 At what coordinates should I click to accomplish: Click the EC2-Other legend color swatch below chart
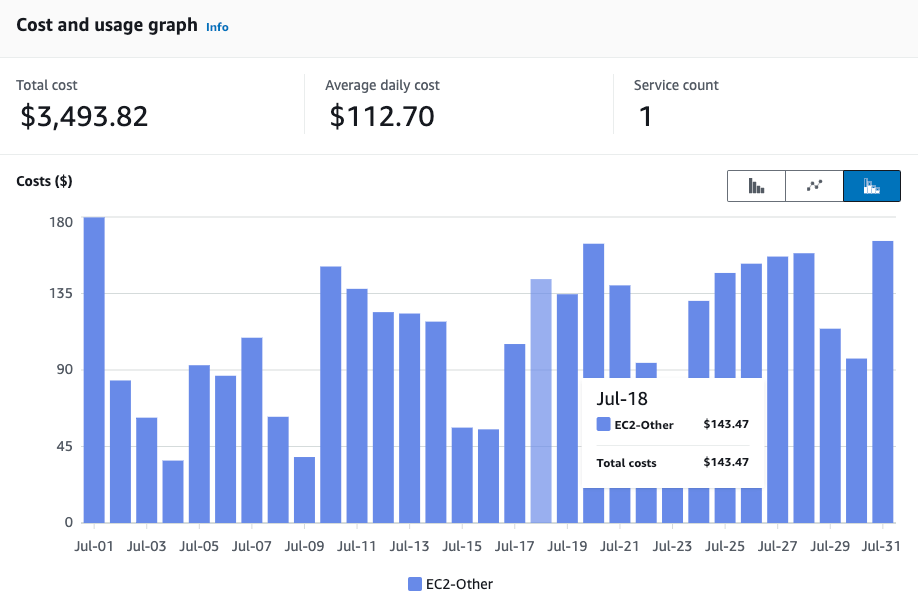[x=414, y=584]
